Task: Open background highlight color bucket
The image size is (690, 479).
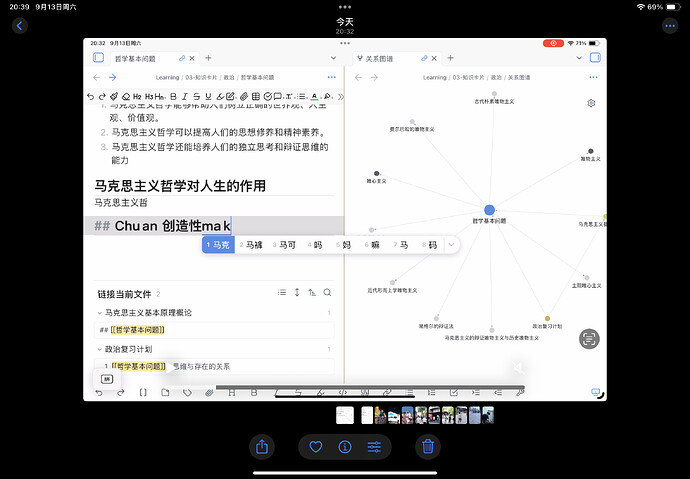Action: click(327, 96)
